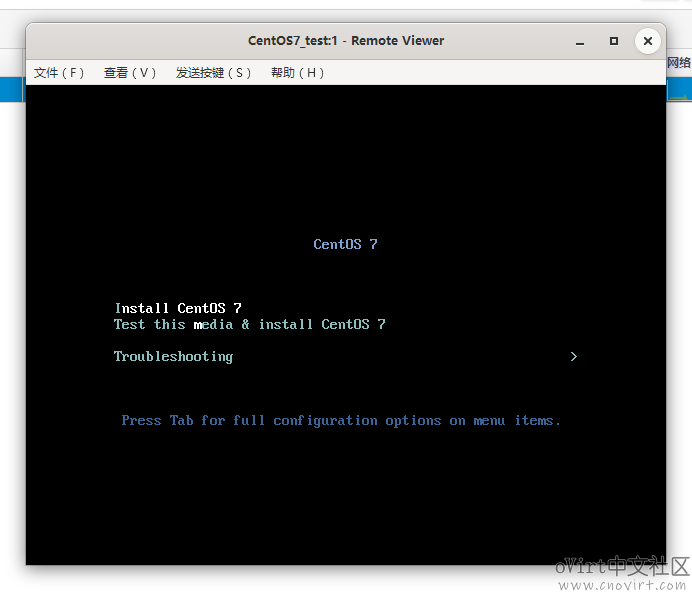Close the Remote Viewer window
The image size is (692, 594).
click(647, 41)
